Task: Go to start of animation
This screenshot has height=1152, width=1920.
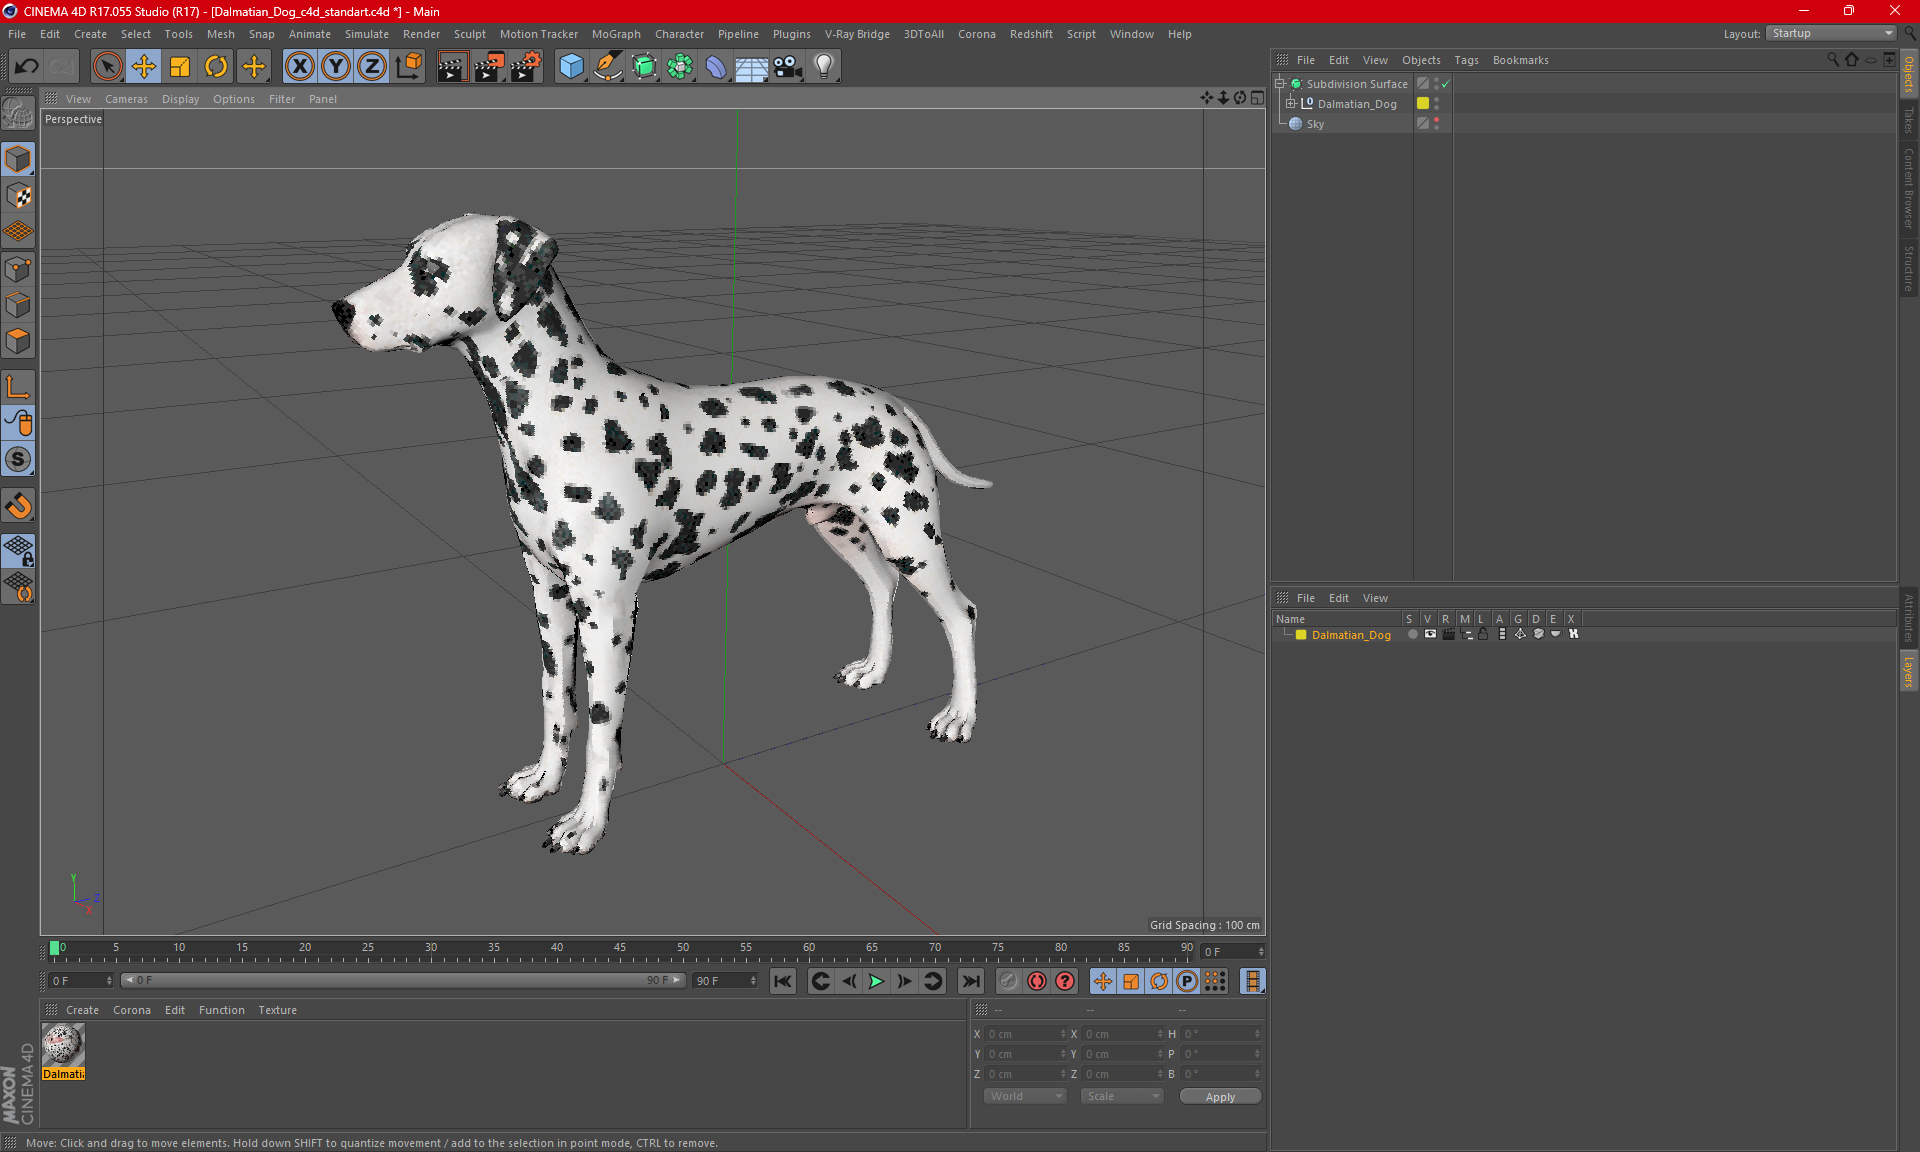Action: tap(783, 981)
